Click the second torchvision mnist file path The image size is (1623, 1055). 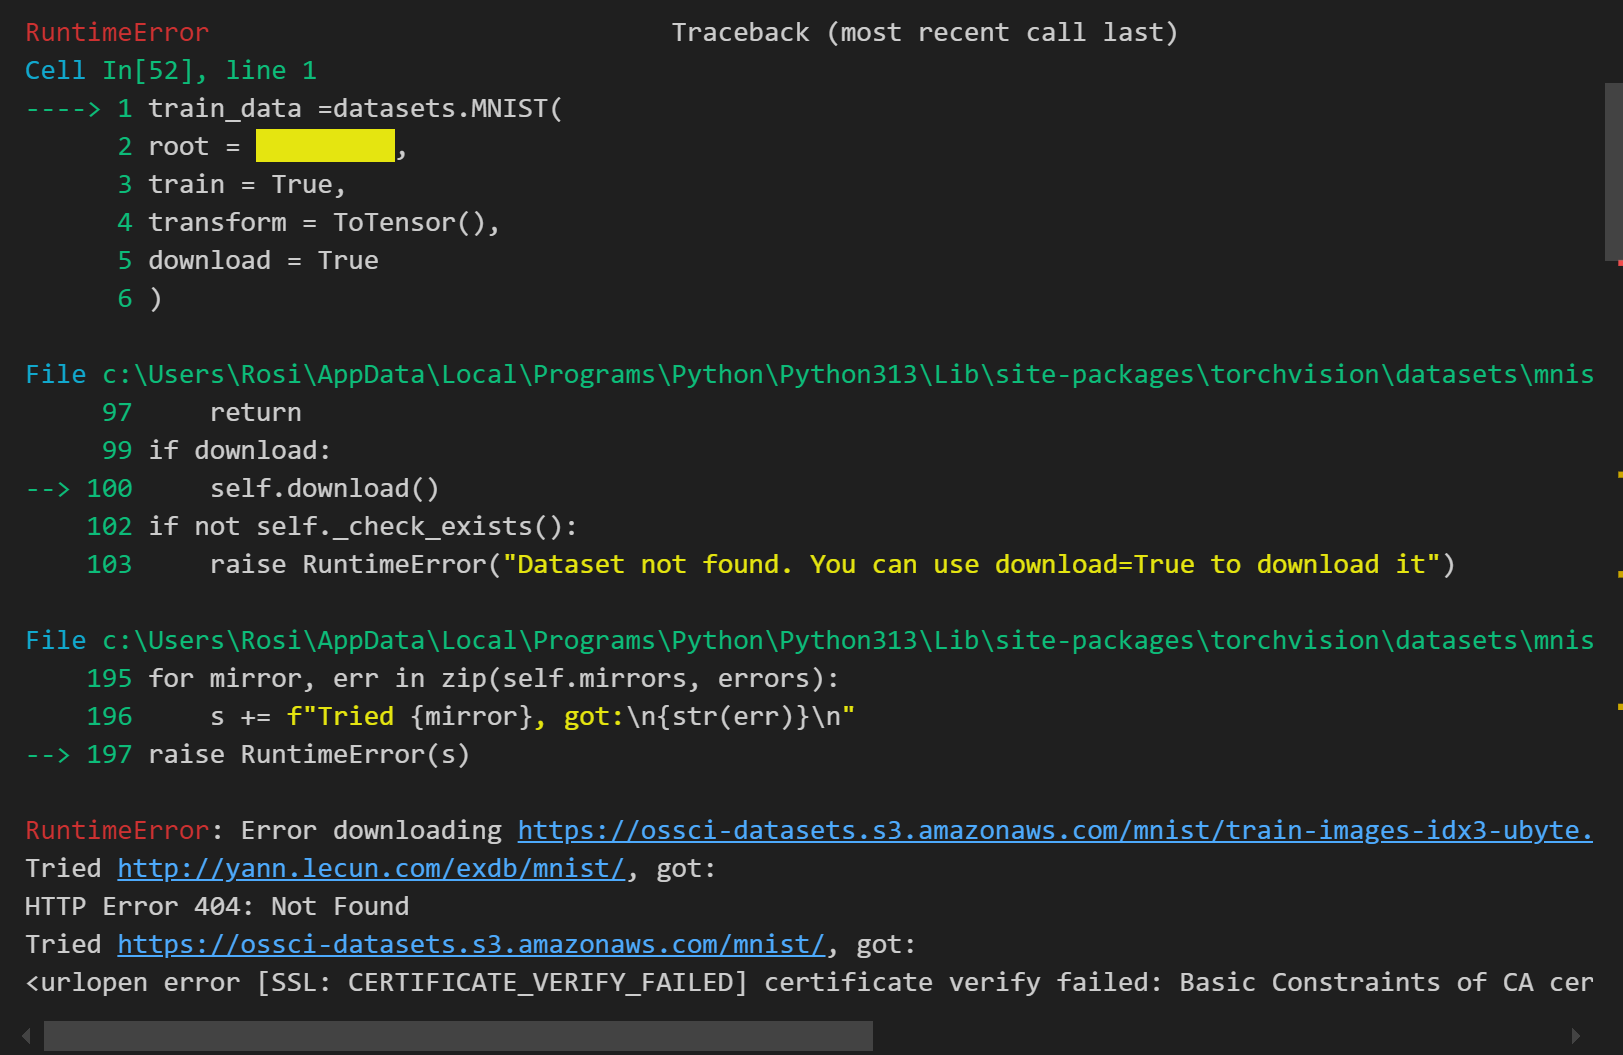[x=848, y=641]
